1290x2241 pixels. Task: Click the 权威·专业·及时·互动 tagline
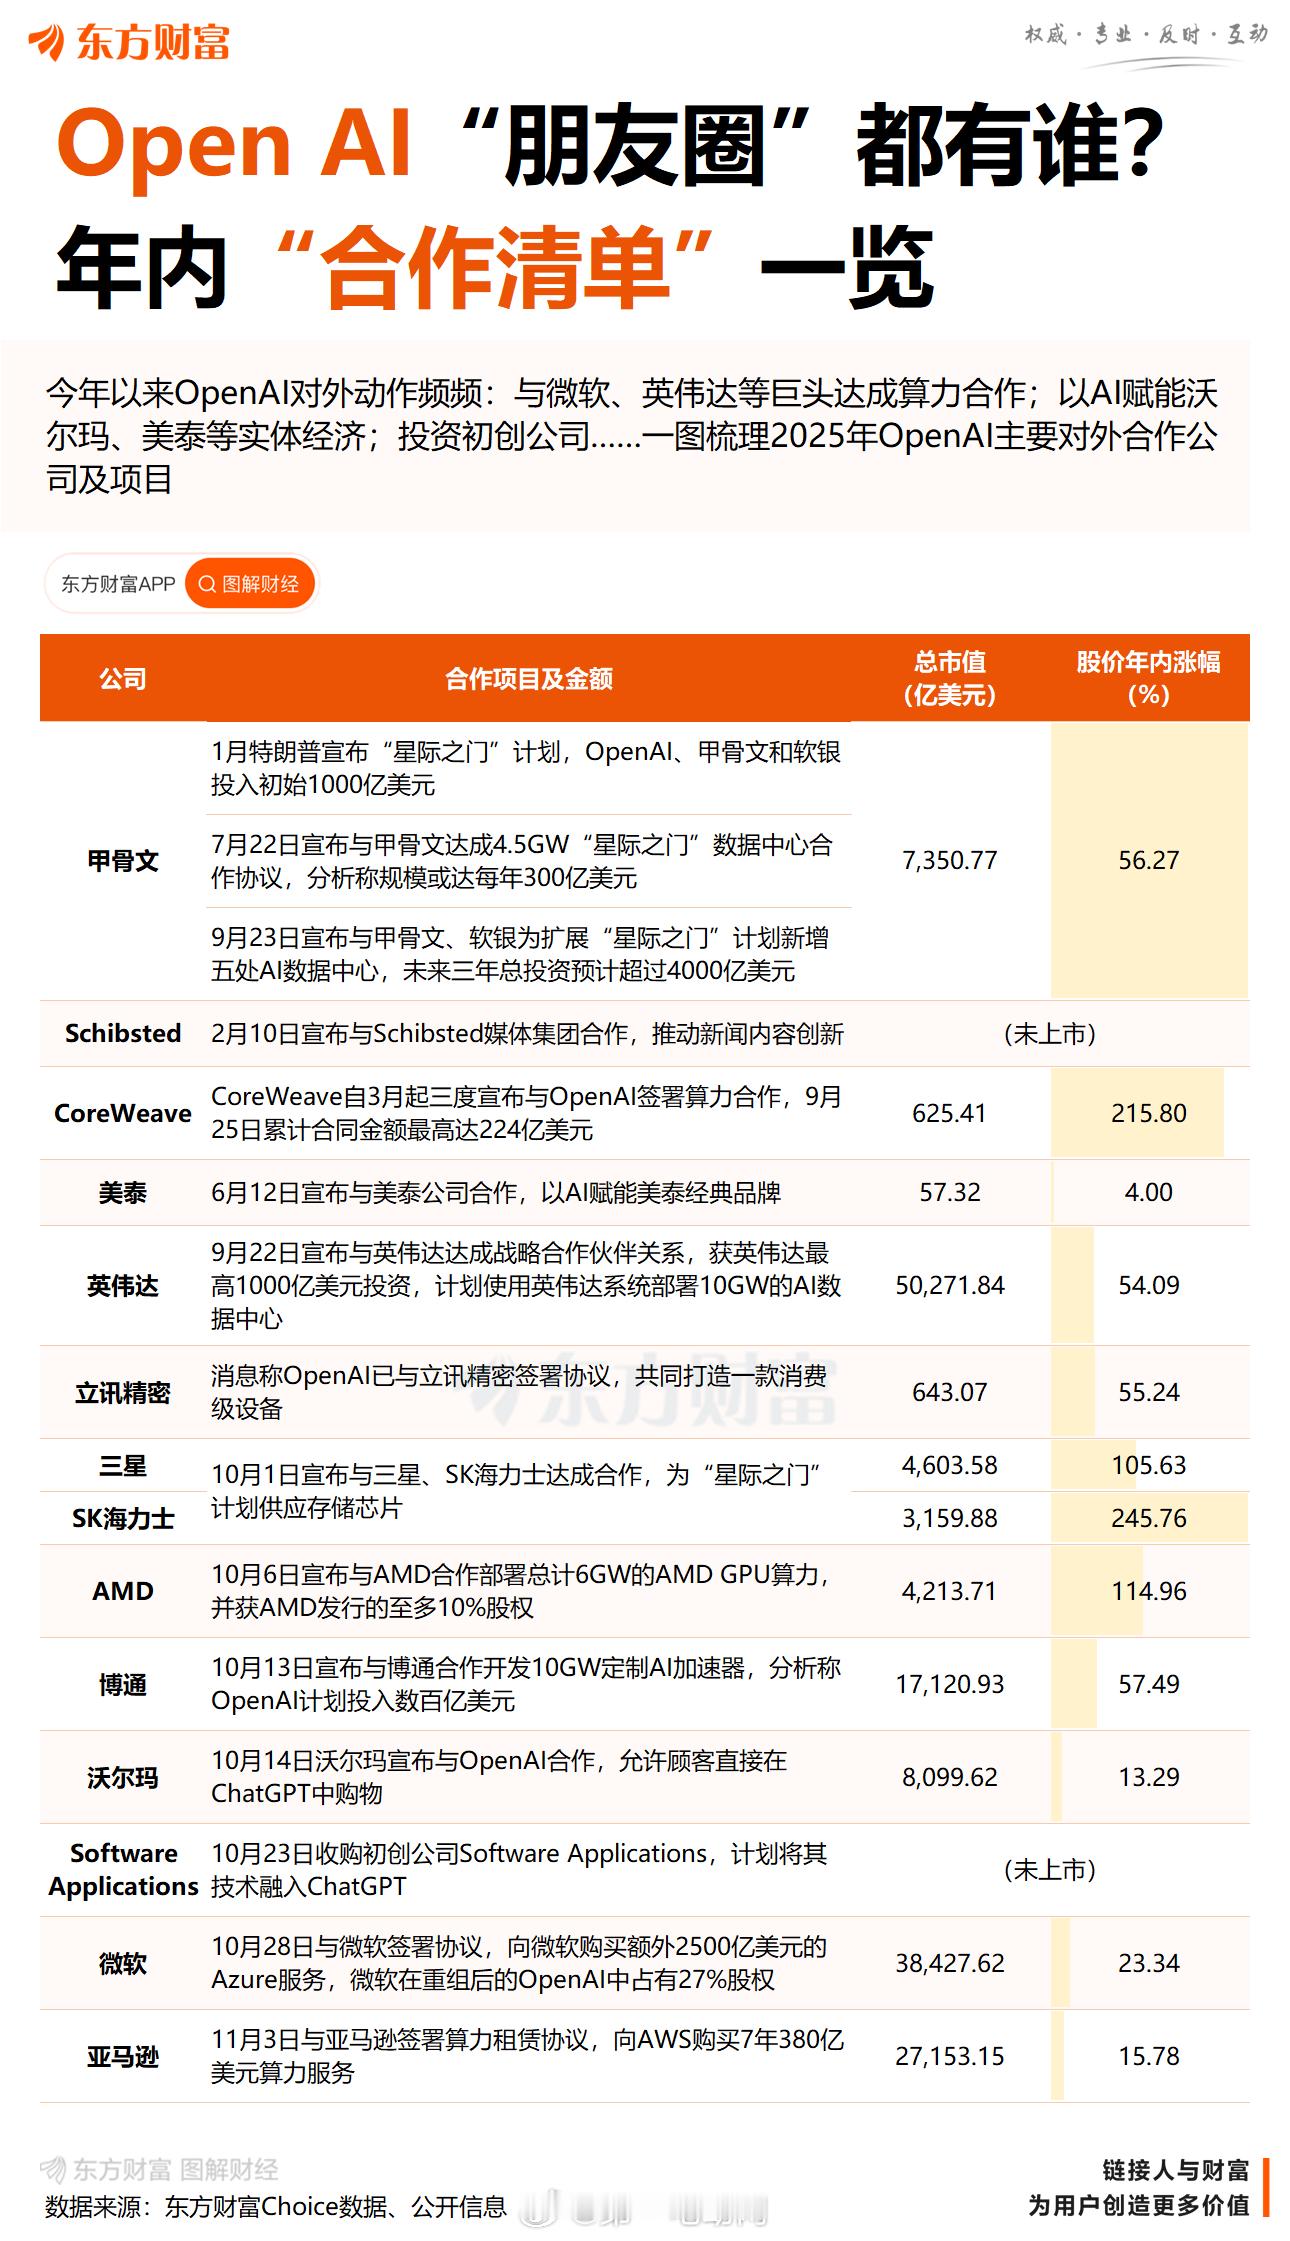[1146, 35]
